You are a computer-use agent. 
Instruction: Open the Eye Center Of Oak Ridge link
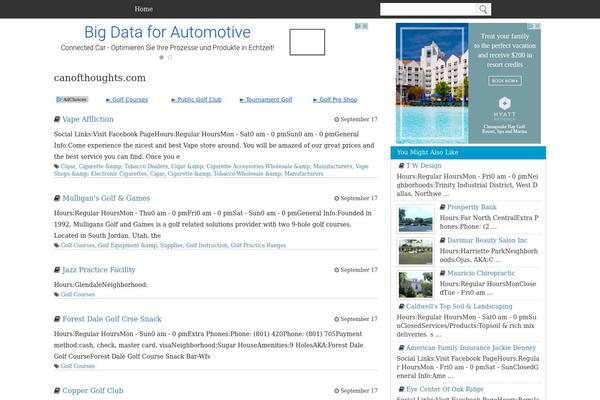click(x=445, y=389)
